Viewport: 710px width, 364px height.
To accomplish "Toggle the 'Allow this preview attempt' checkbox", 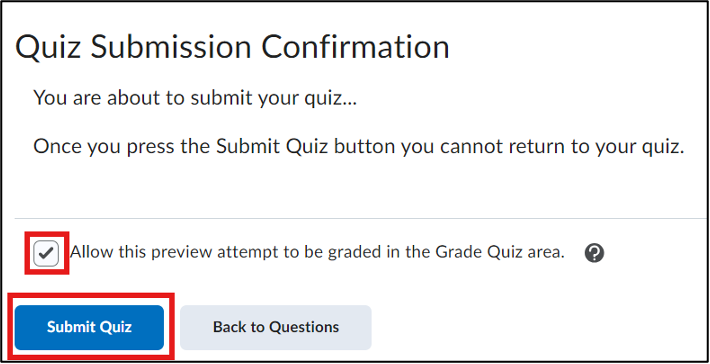I will pos(46,254).
